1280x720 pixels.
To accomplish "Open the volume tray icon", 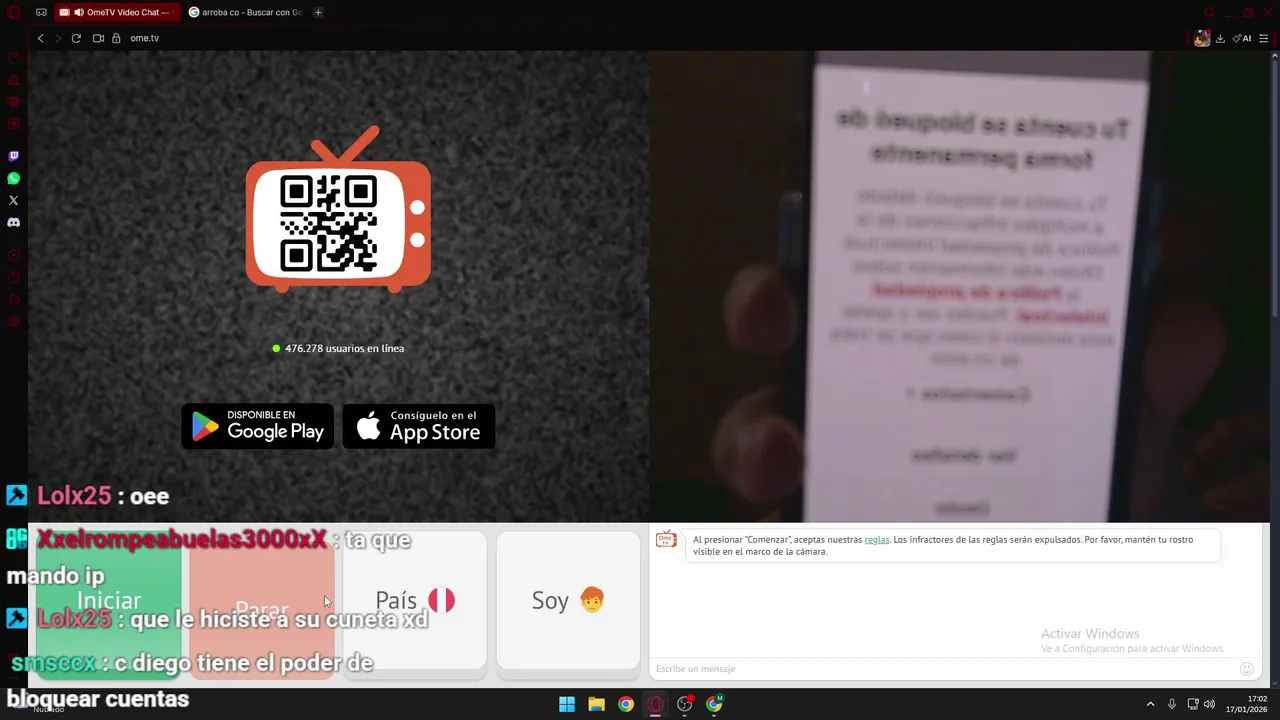I will click(1209, 704).
